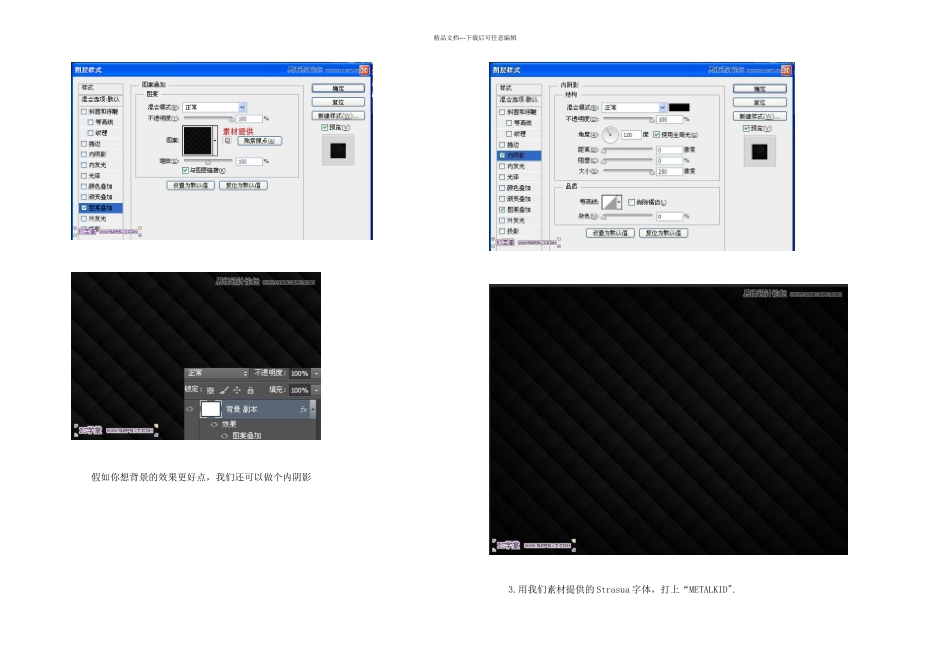Check 内阴影 checkbox in left pattern dialog
Image resolution: width=950 pixels, height=672 pixels.
pos(84,154)
